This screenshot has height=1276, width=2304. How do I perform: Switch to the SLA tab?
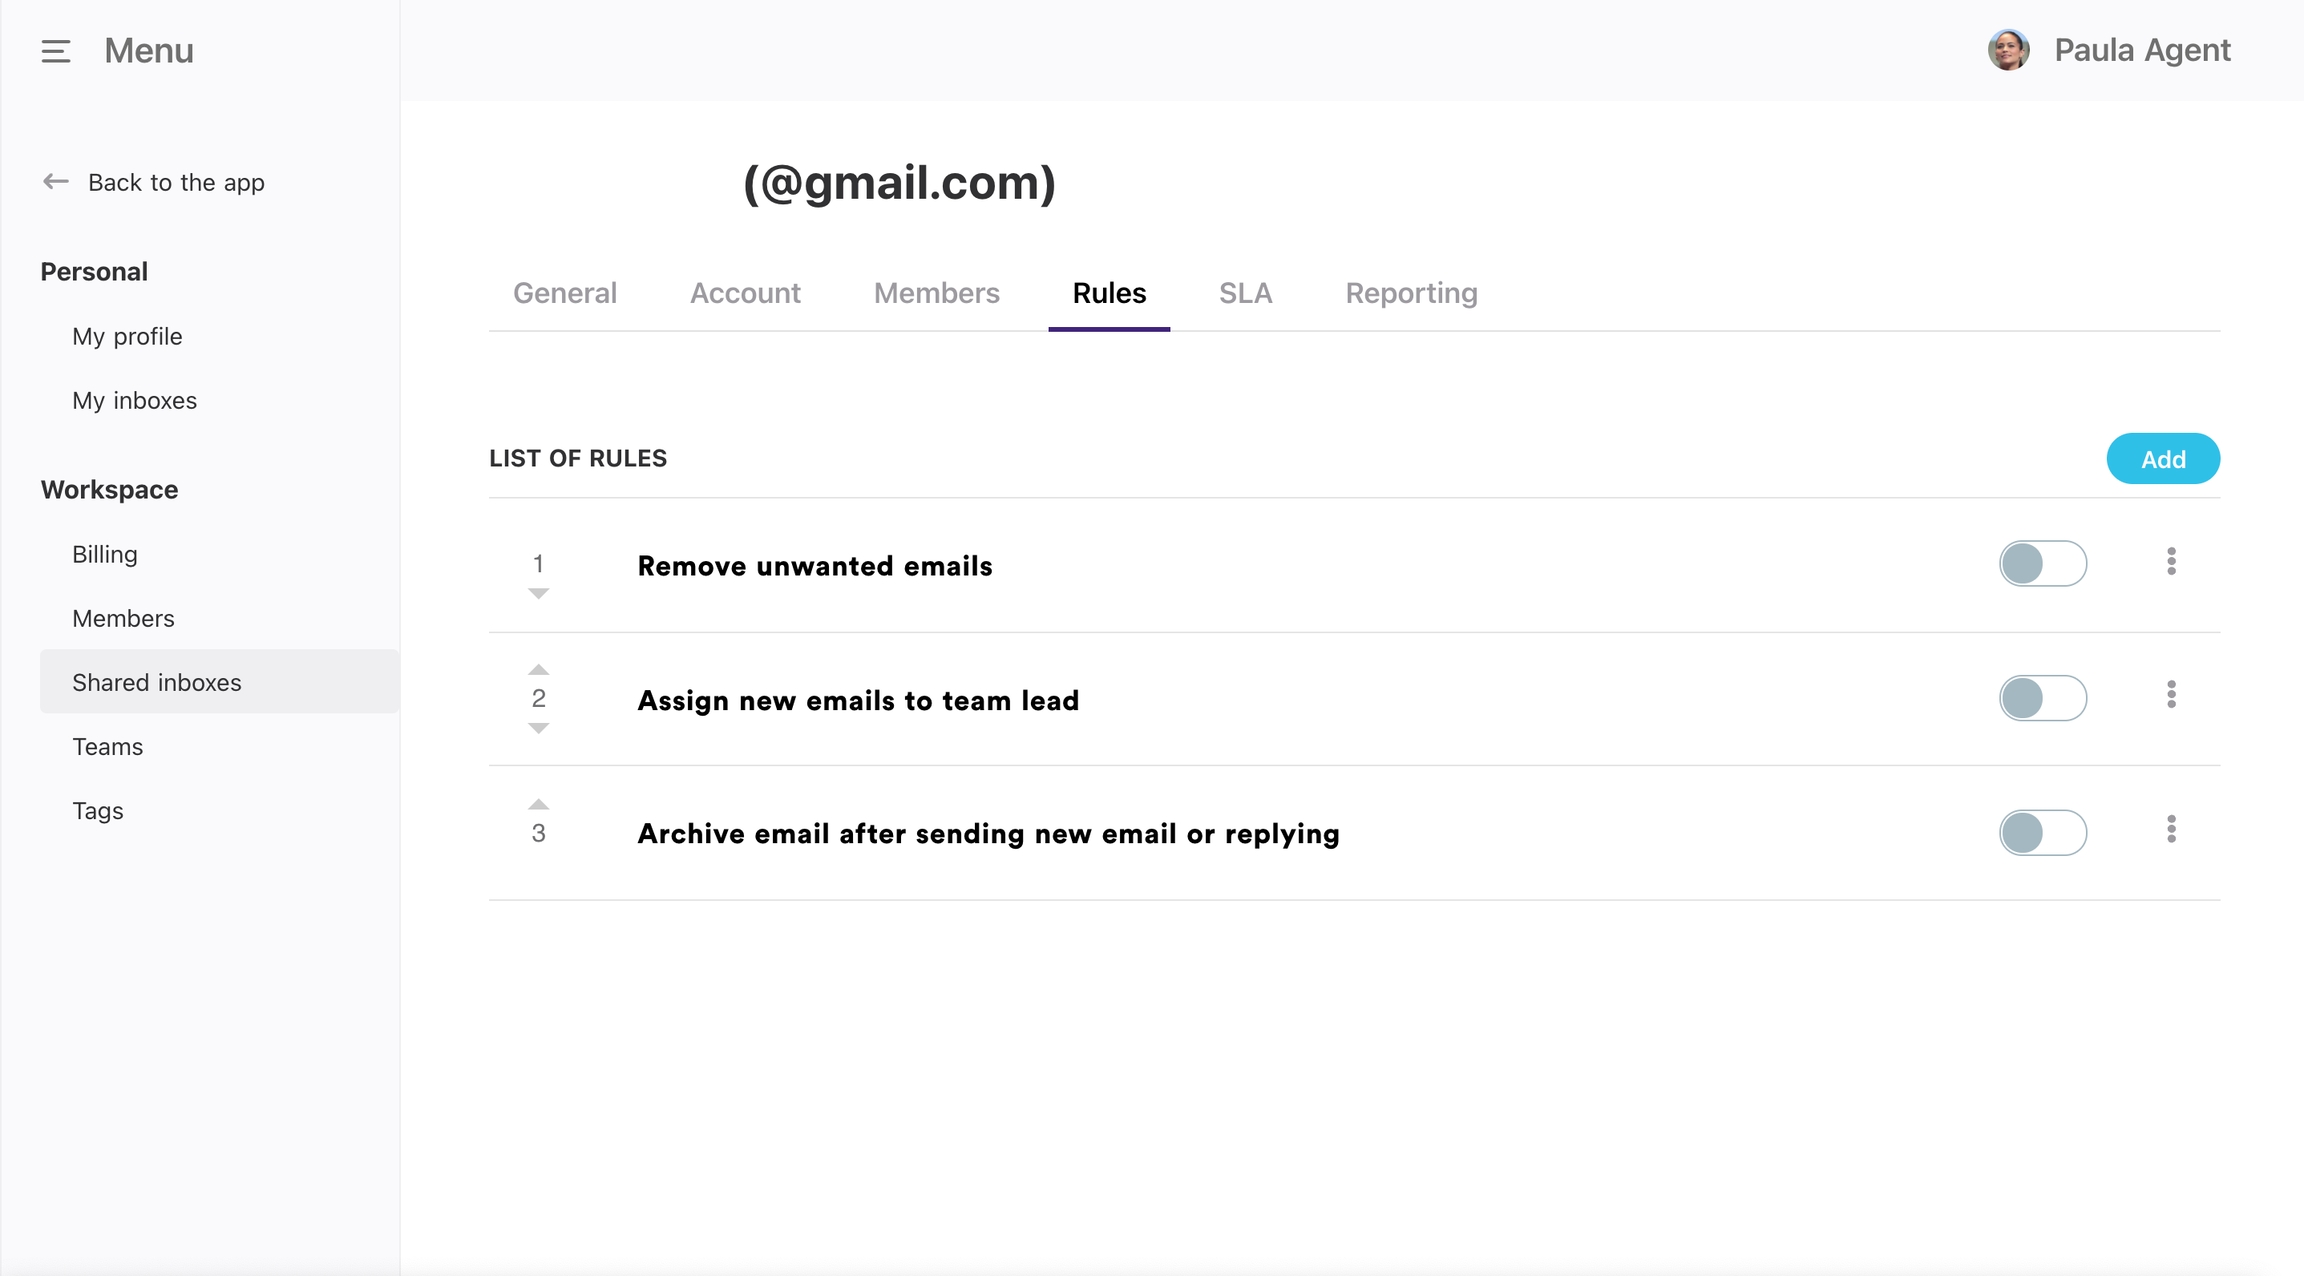click(x=1245, y=293)
